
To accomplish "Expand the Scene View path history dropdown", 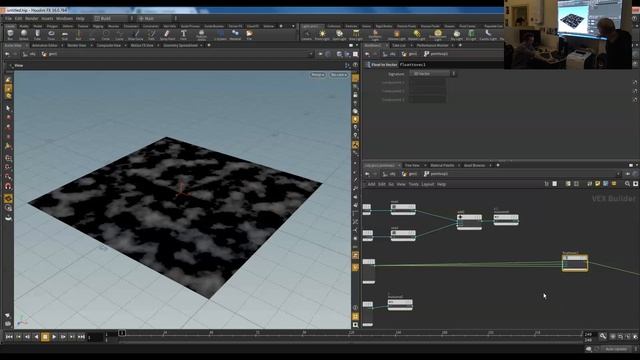I will click(x=311, y=54).
